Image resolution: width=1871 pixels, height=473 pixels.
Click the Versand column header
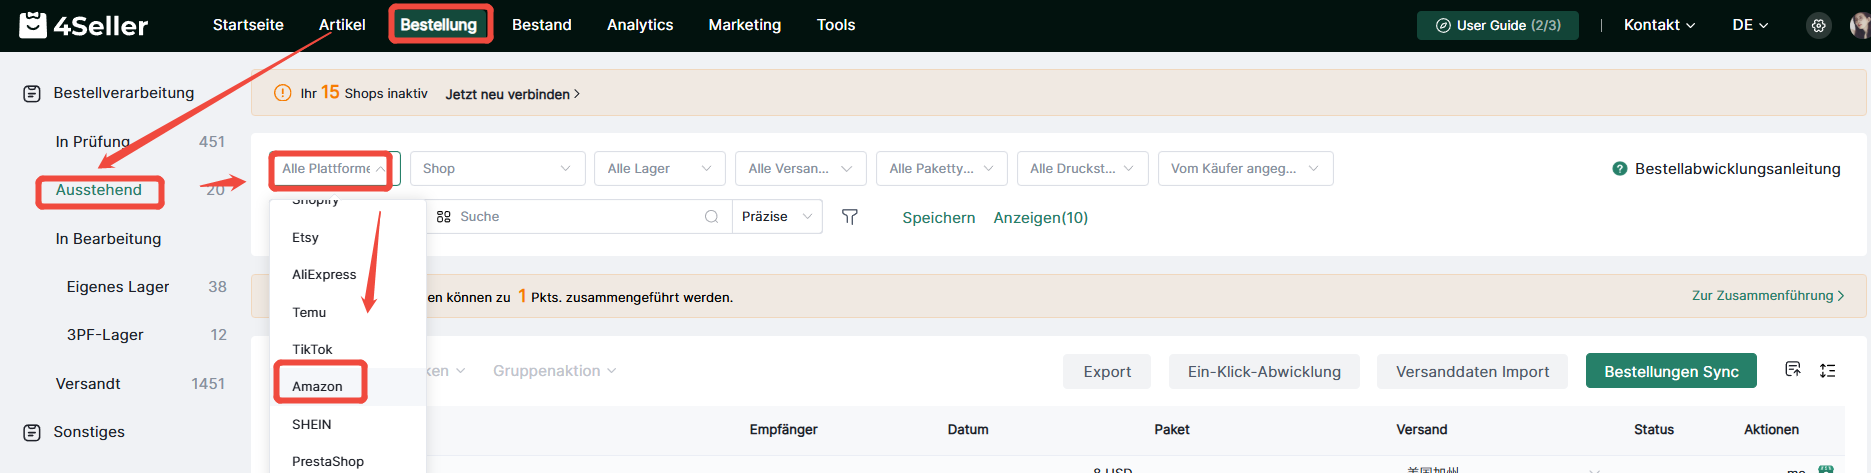coord(1421,430)
